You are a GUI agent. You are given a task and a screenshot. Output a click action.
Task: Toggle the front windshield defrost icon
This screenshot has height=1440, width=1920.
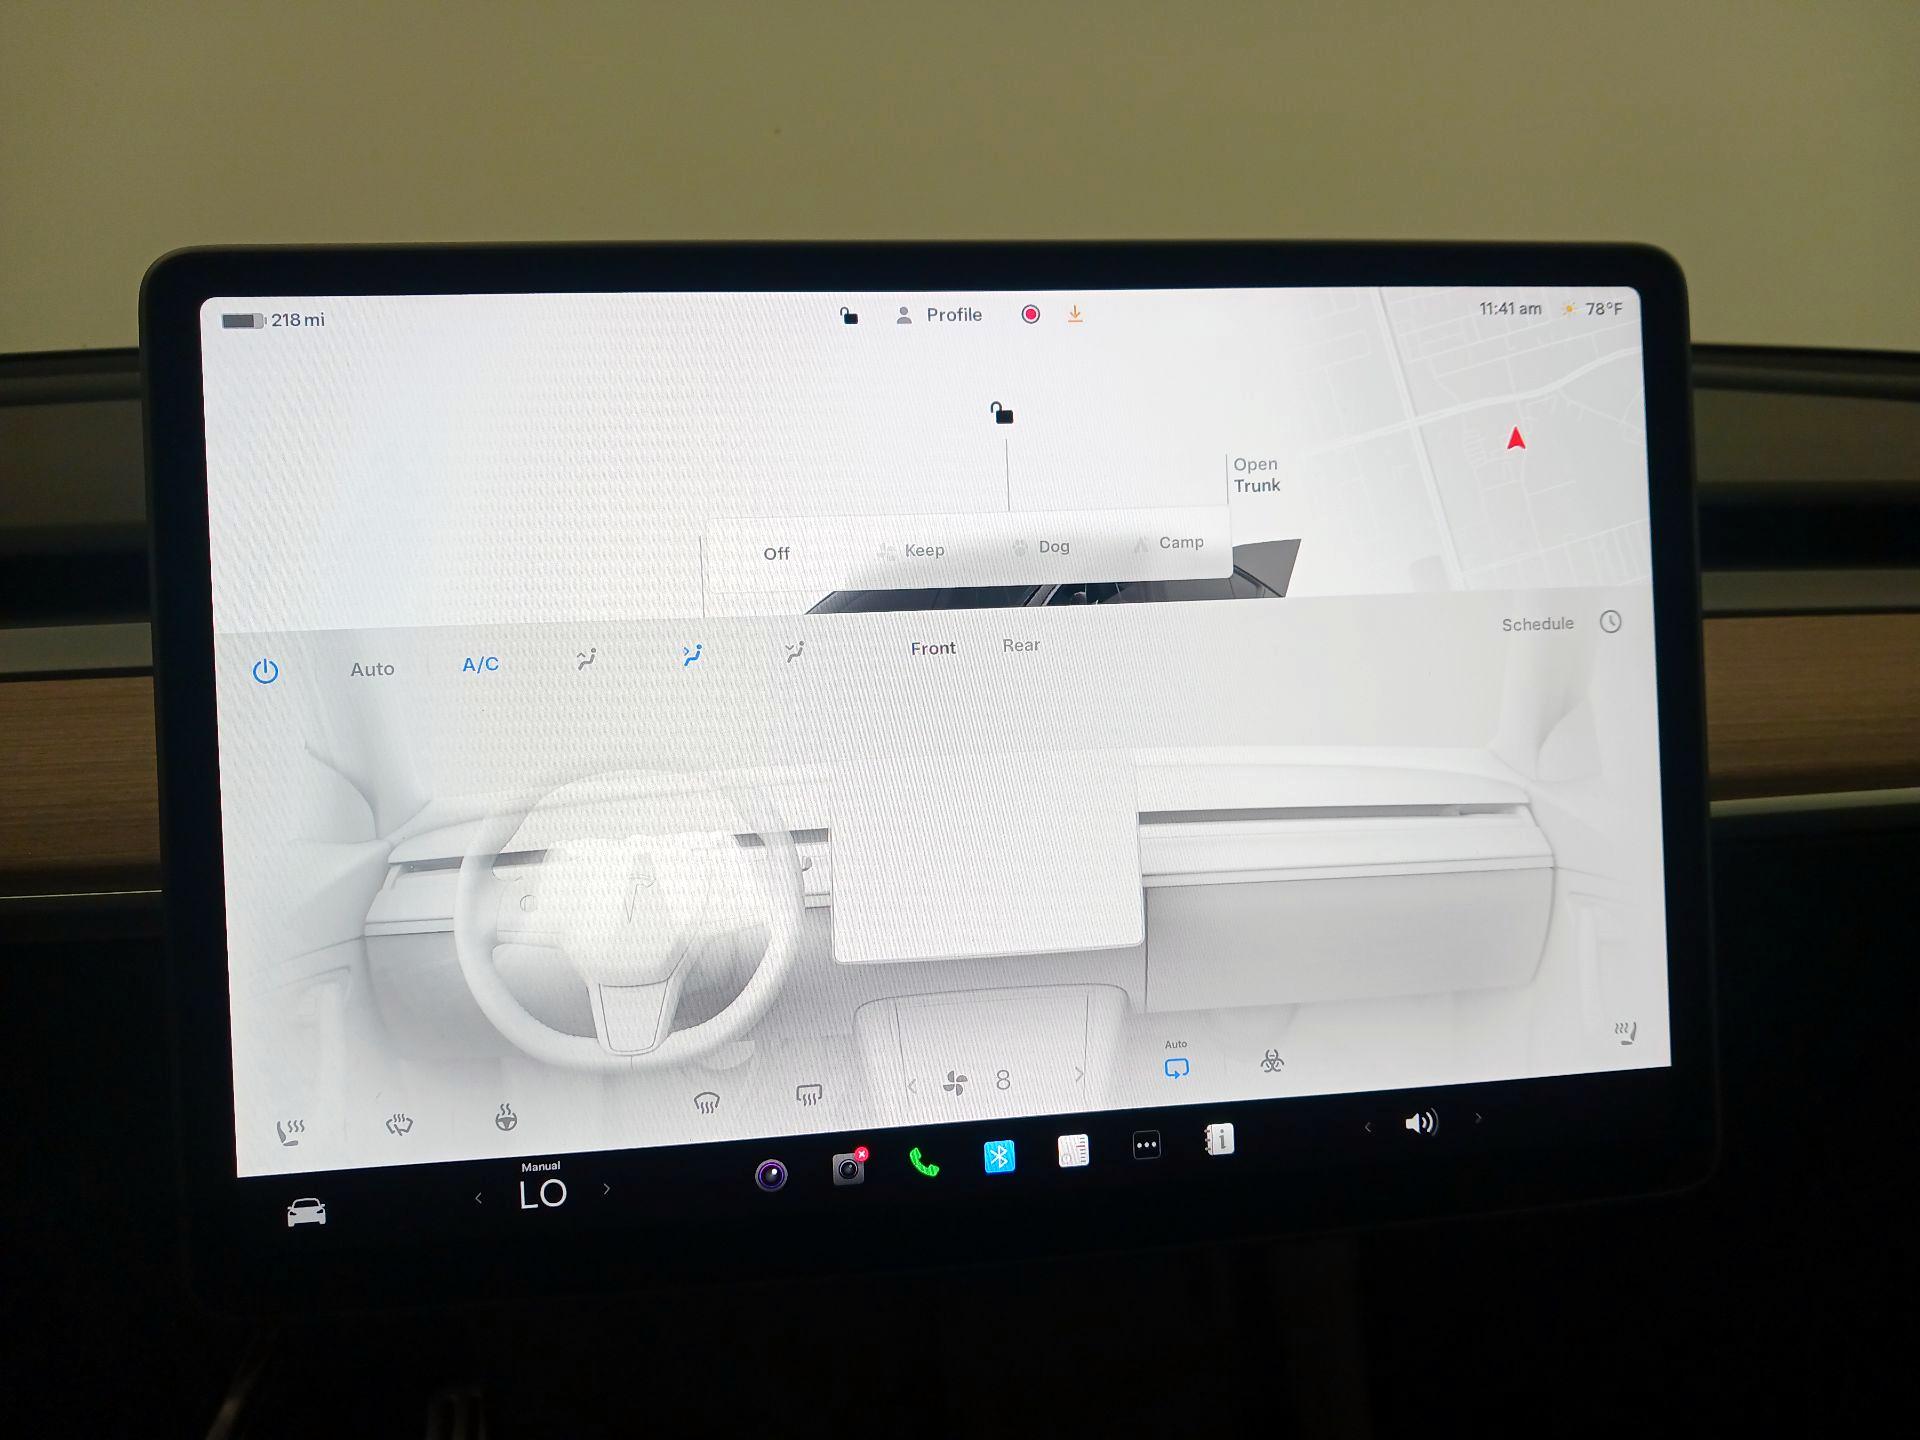pos(706,1103)
